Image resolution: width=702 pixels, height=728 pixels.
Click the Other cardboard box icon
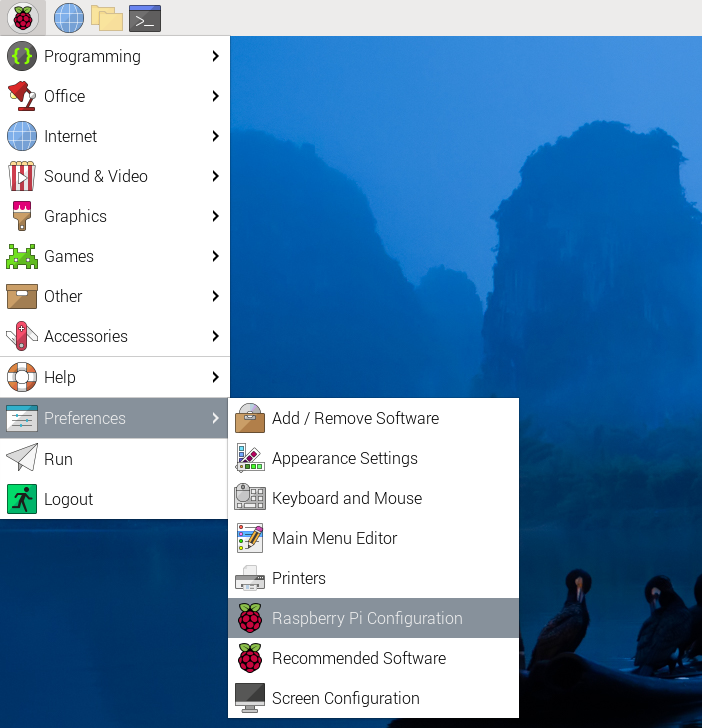[x=22, y=296]
